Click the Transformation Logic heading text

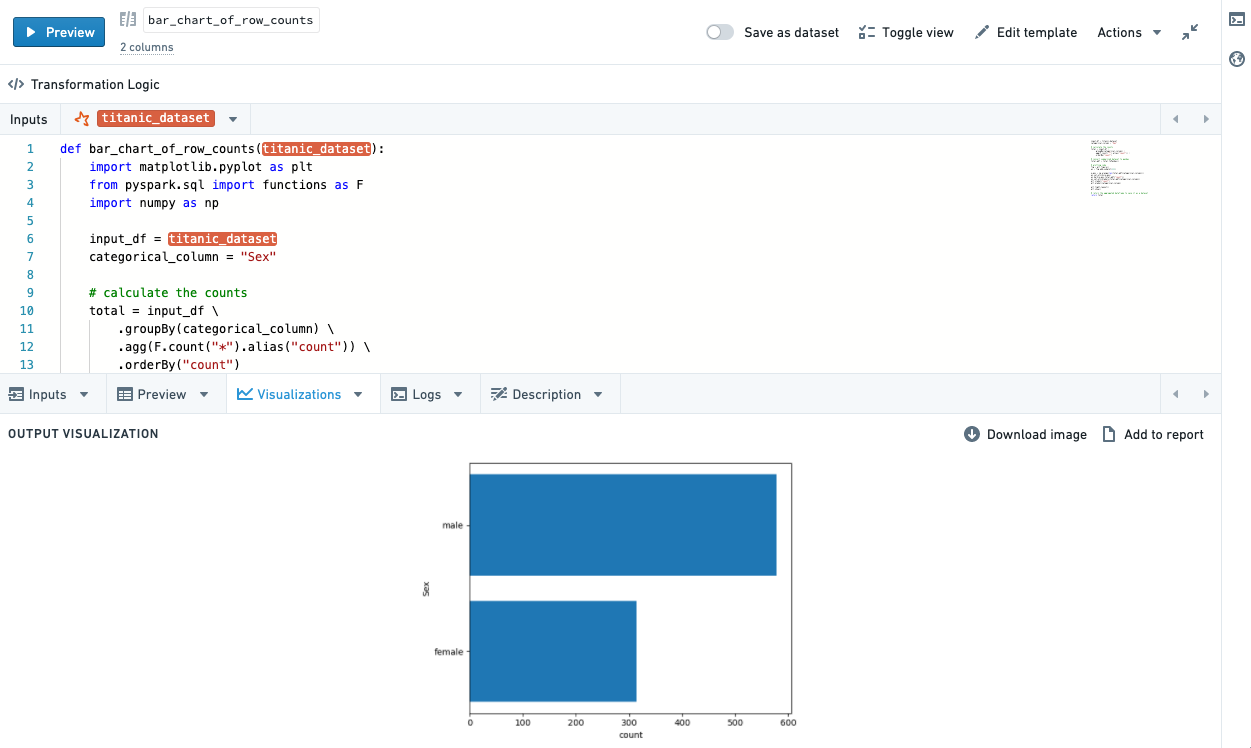click(95, 85)
